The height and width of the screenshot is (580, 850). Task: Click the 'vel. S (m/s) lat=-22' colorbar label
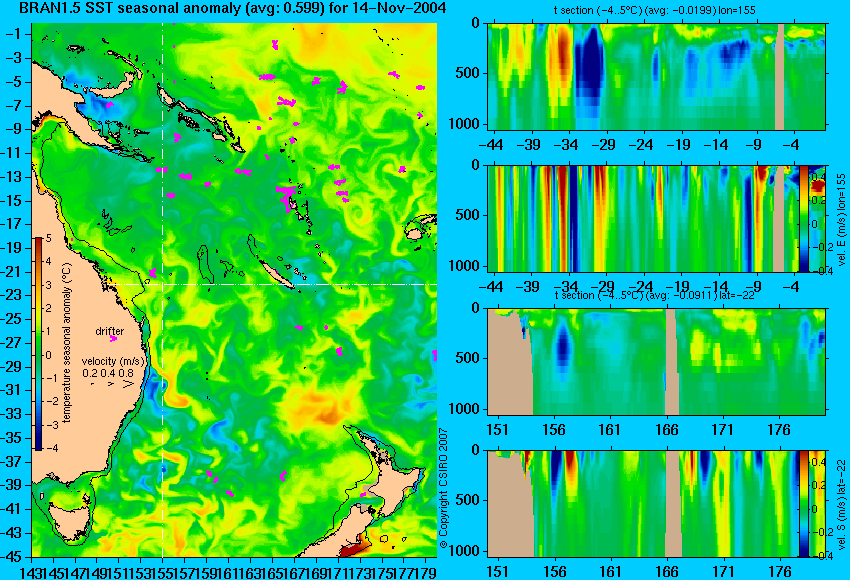click(x=842, y=504)
